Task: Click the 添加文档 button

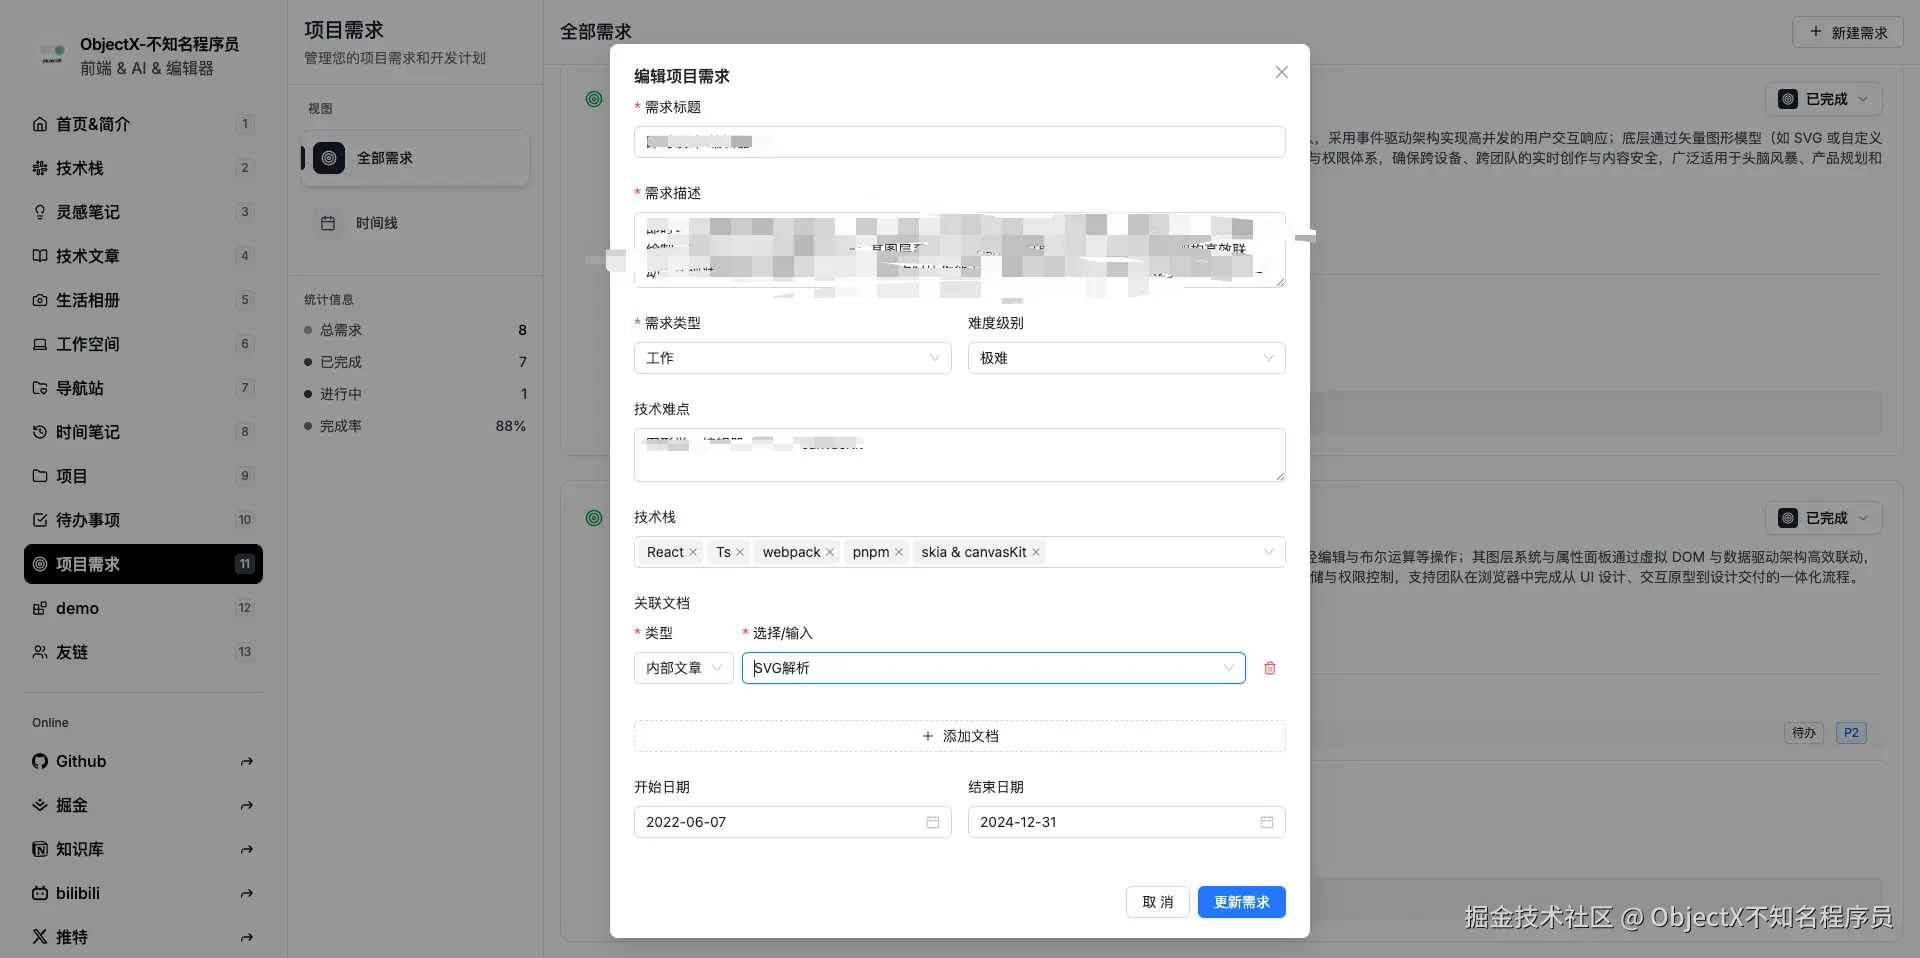Action: tap(959, 736)
